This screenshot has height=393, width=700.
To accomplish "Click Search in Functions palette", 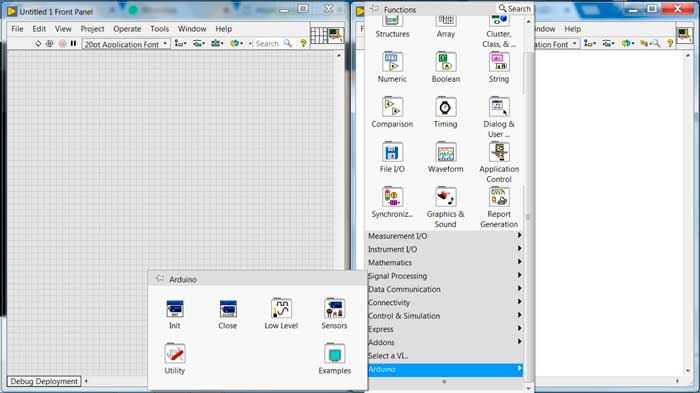I will click(x=514, y=8).
